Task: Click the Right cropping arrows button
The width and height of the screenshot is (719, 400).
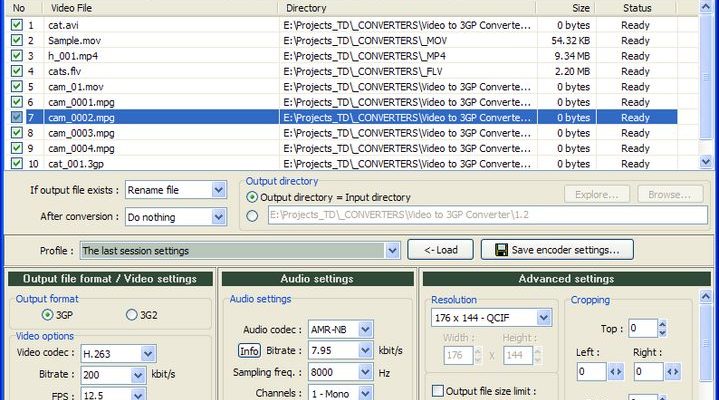Action: point(673,372)
